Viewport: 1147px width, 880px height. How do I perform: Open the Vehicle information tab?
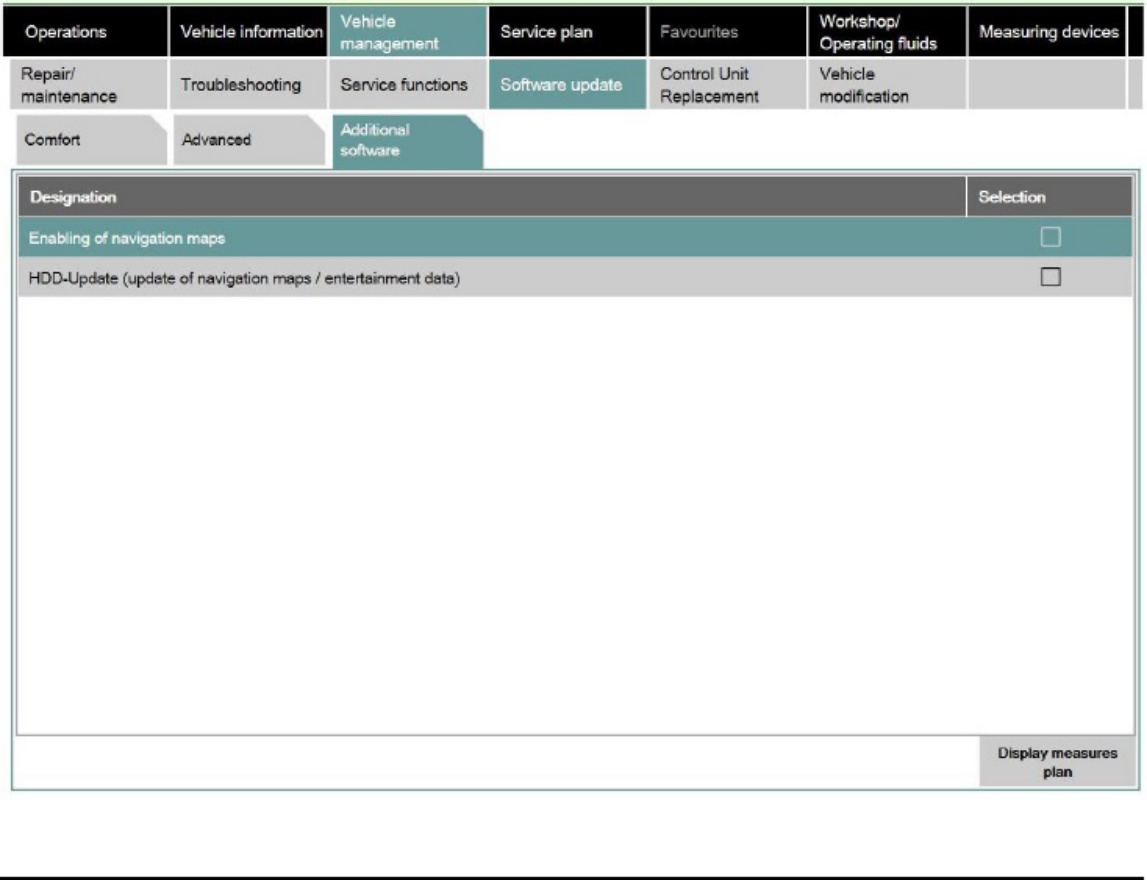coord(249,31)
